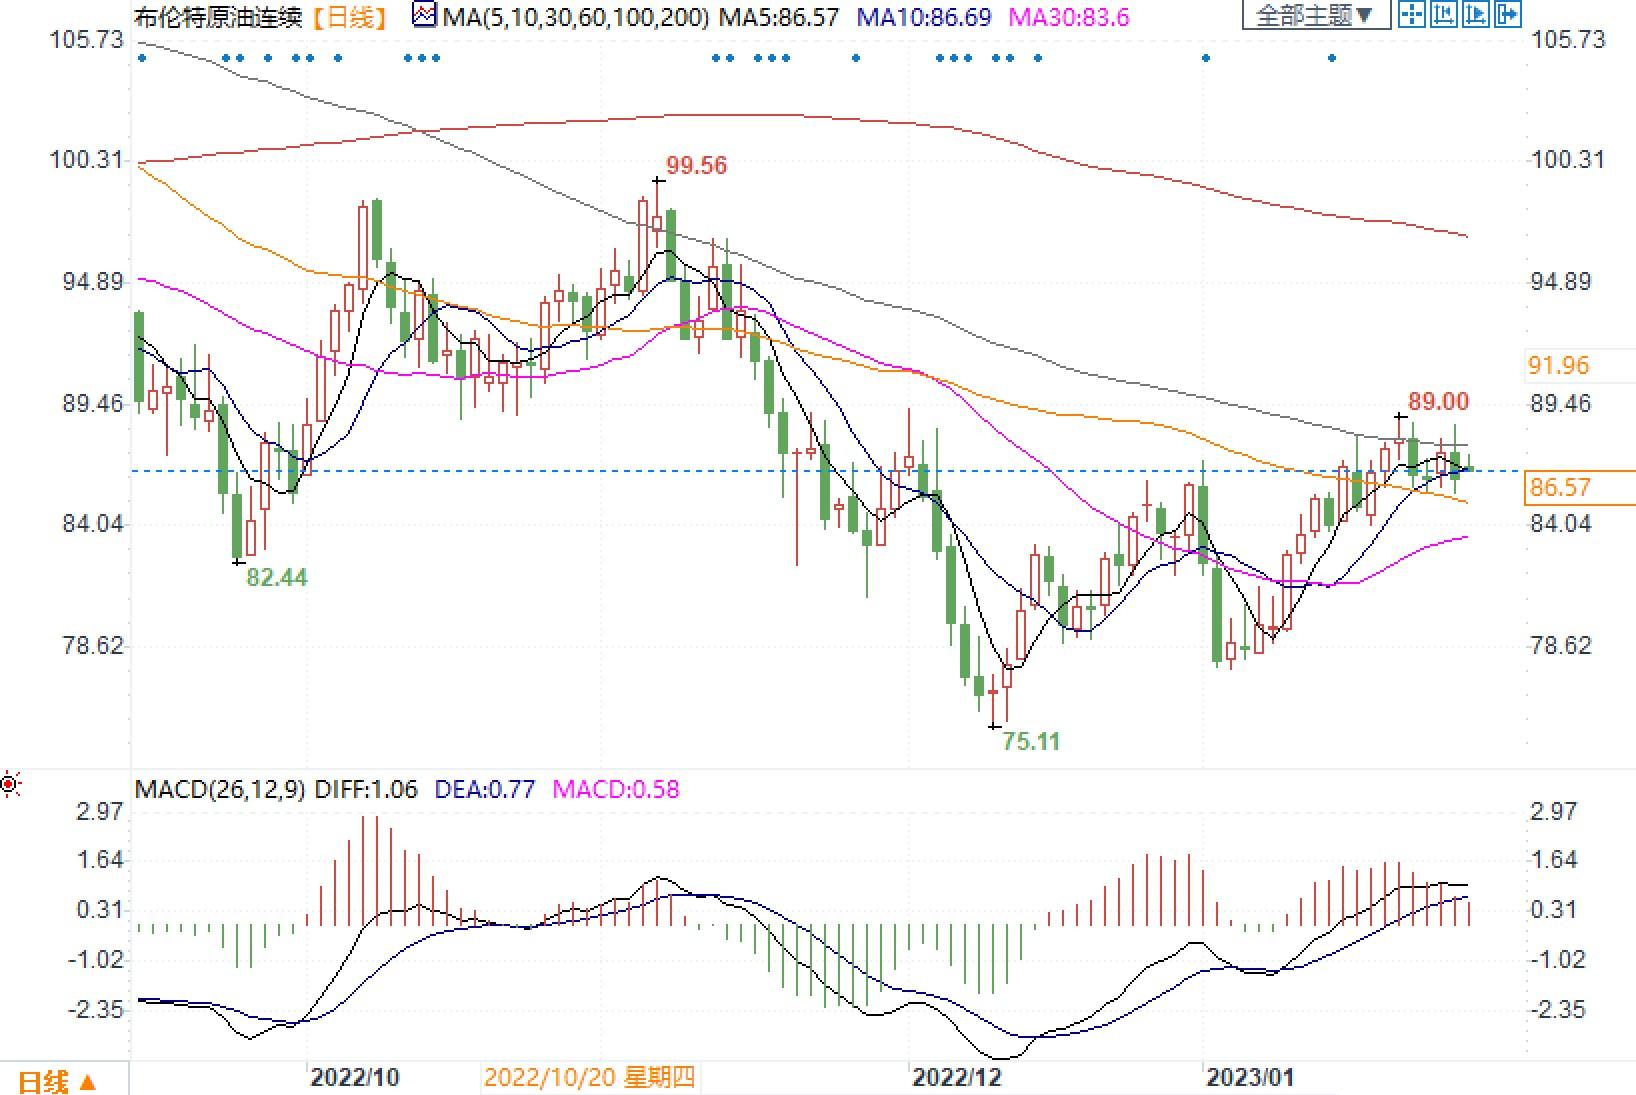The width and height of the screenshot is (1636, 1095).
Task: Click the 89.00 recent high label
Action: click(x=1438, y=402)
